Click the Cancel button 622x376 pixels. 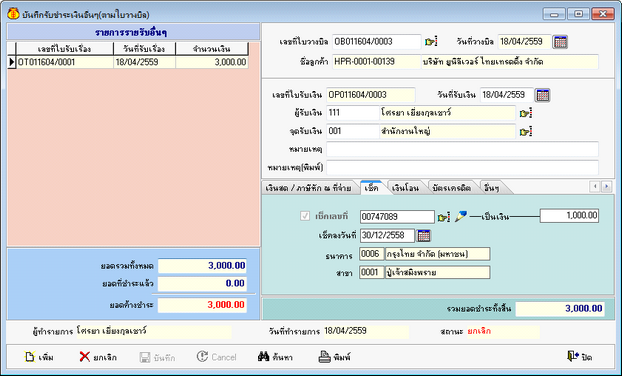pyautogui.click(x=217, y=357)
